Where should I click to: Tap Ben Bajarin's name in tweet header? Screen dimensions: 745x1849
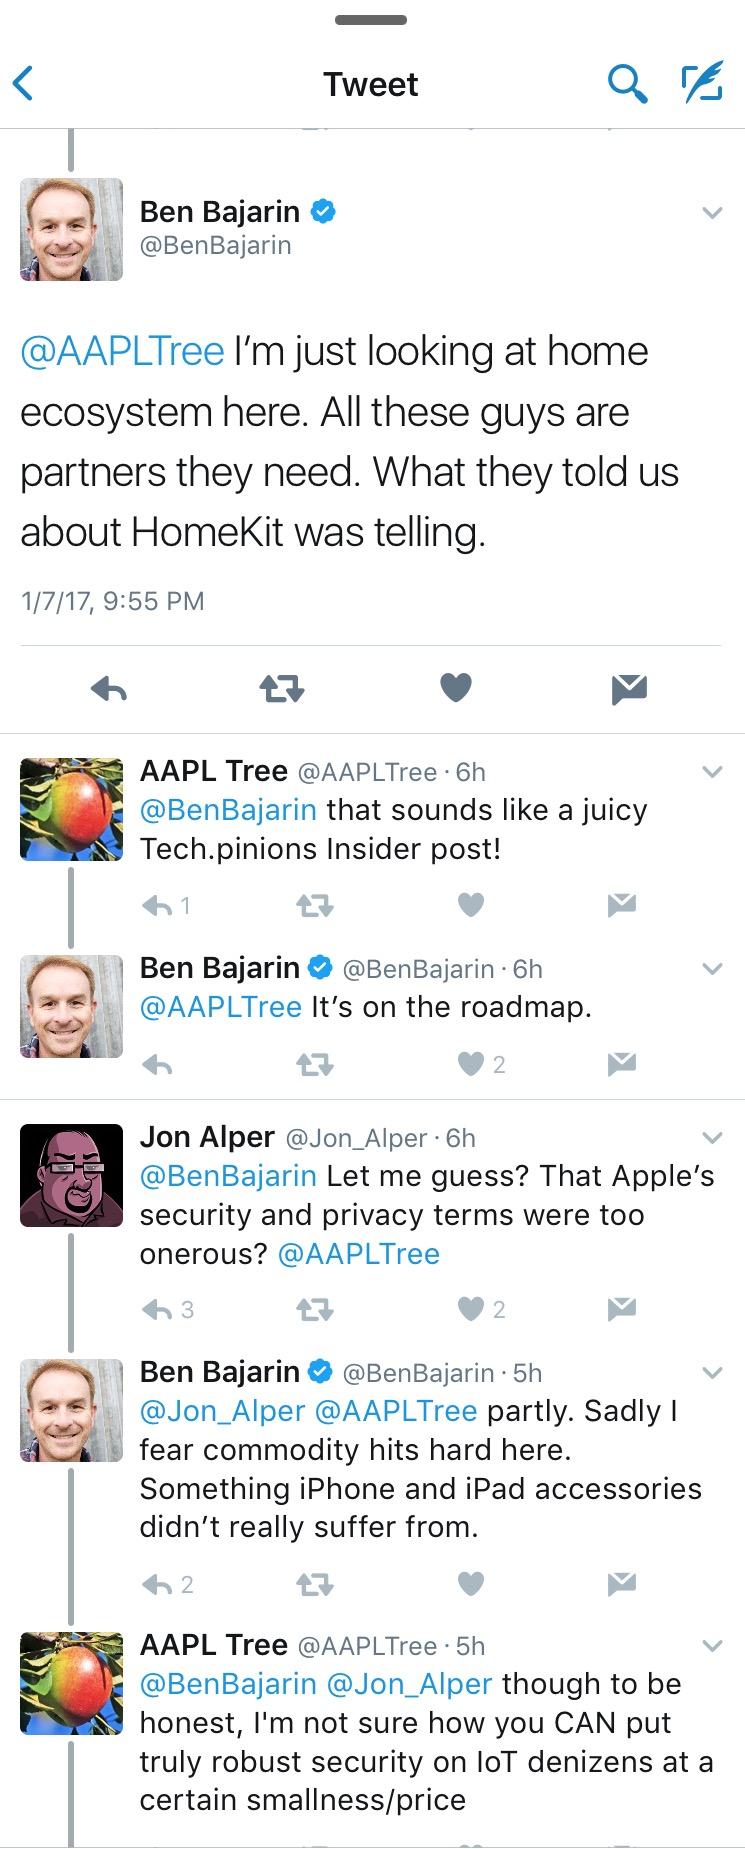coord(220,212)
